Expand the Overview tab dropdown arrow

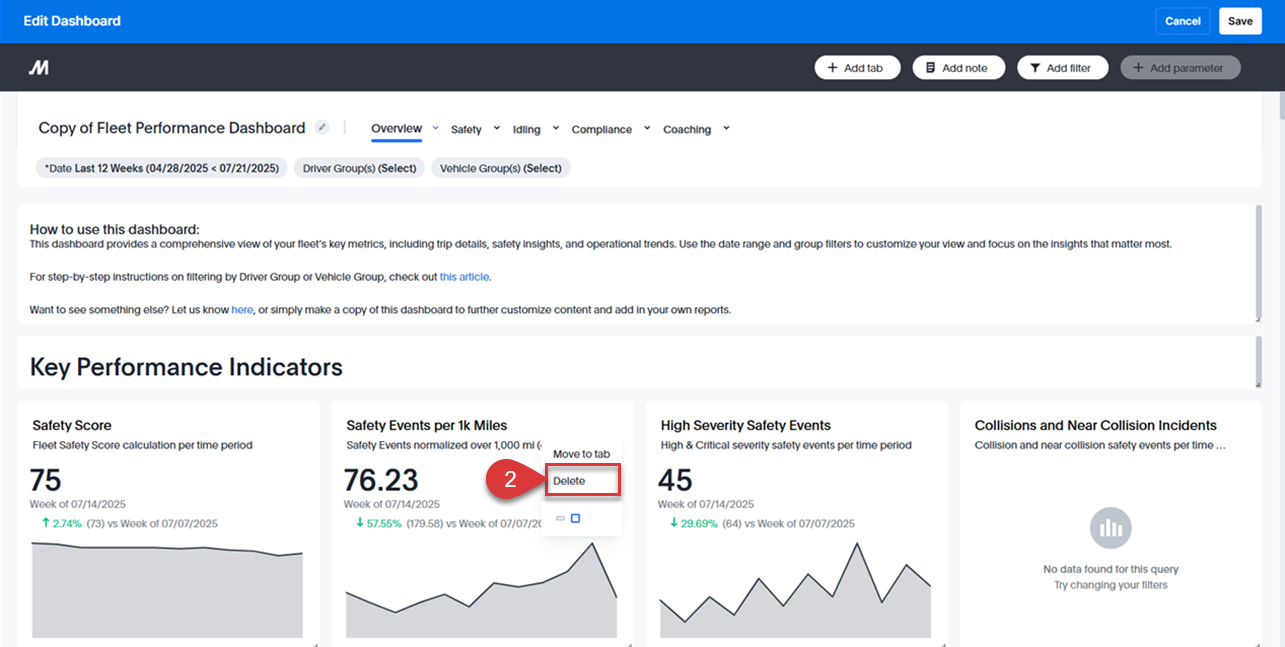pos(435,128)
